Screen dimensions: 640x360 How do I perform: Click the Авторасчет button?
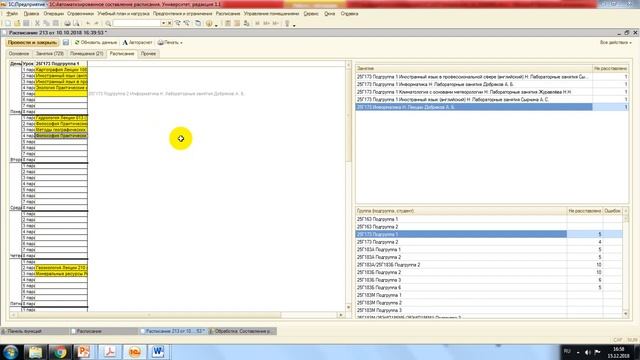coord(138,42)
